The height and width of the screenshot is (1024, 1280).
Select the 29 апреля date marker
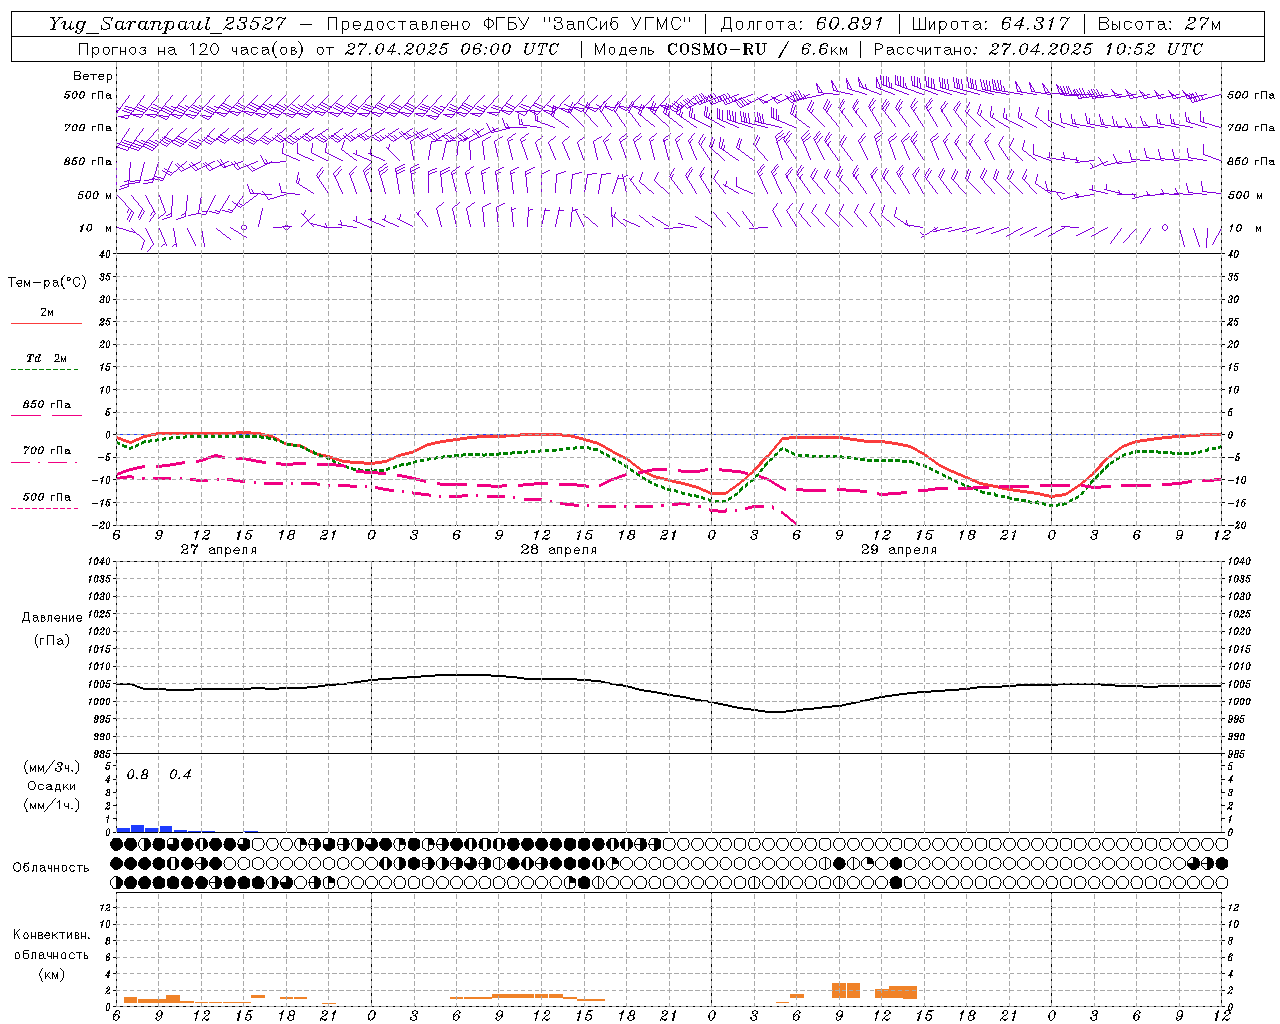point(898,550)
